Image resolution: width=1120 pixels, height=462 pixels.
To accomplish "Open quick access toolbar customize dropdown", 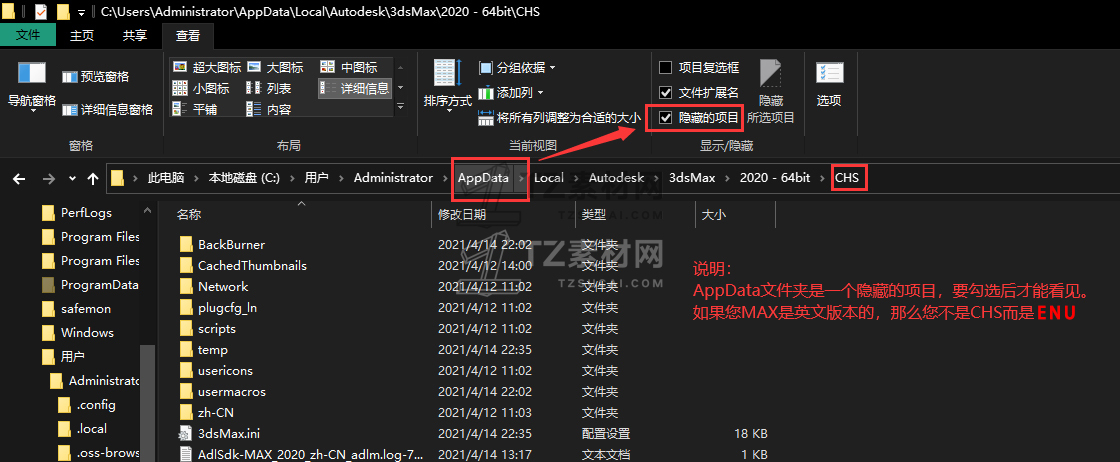I will tap(81, 11).
